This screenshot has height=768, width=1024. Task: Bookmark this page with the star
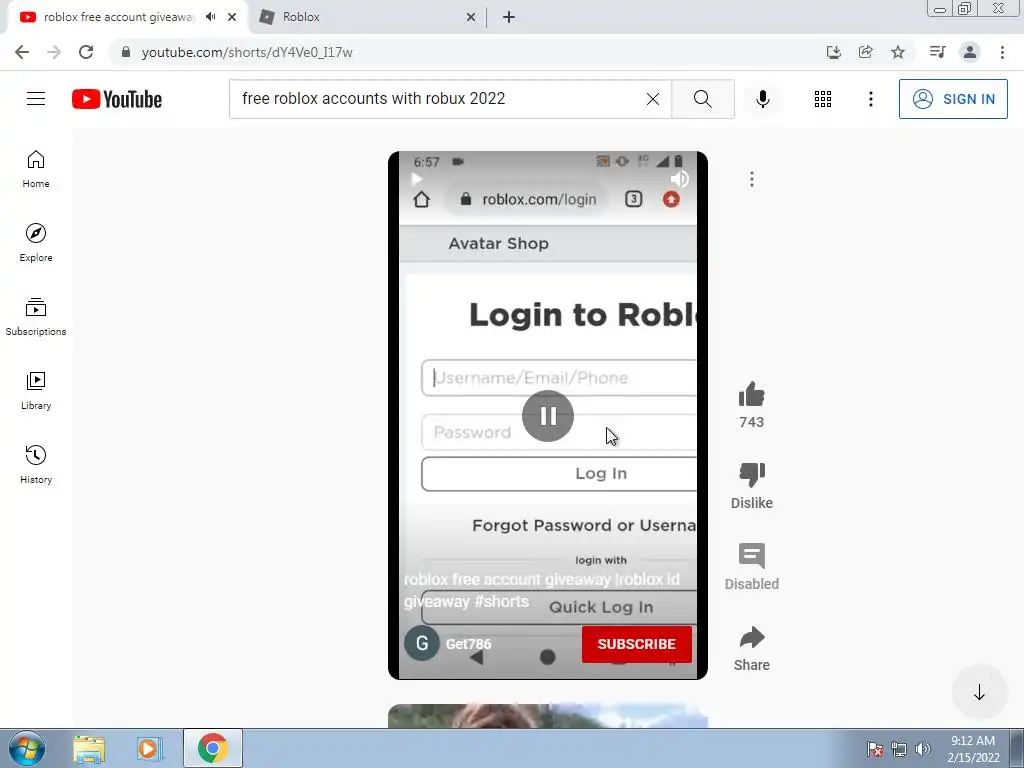898,52
